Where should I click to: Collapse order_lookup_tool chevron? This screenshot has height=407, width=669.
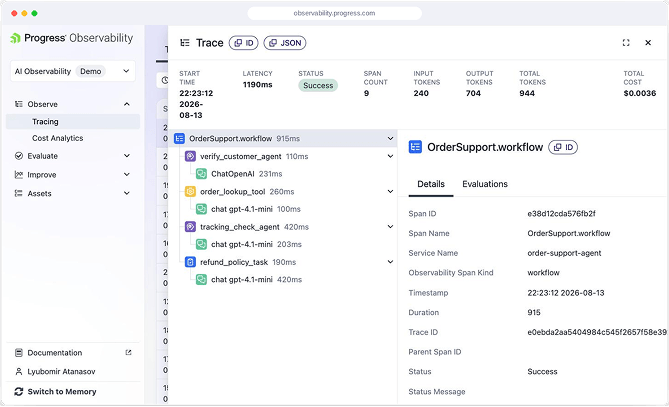390,191
